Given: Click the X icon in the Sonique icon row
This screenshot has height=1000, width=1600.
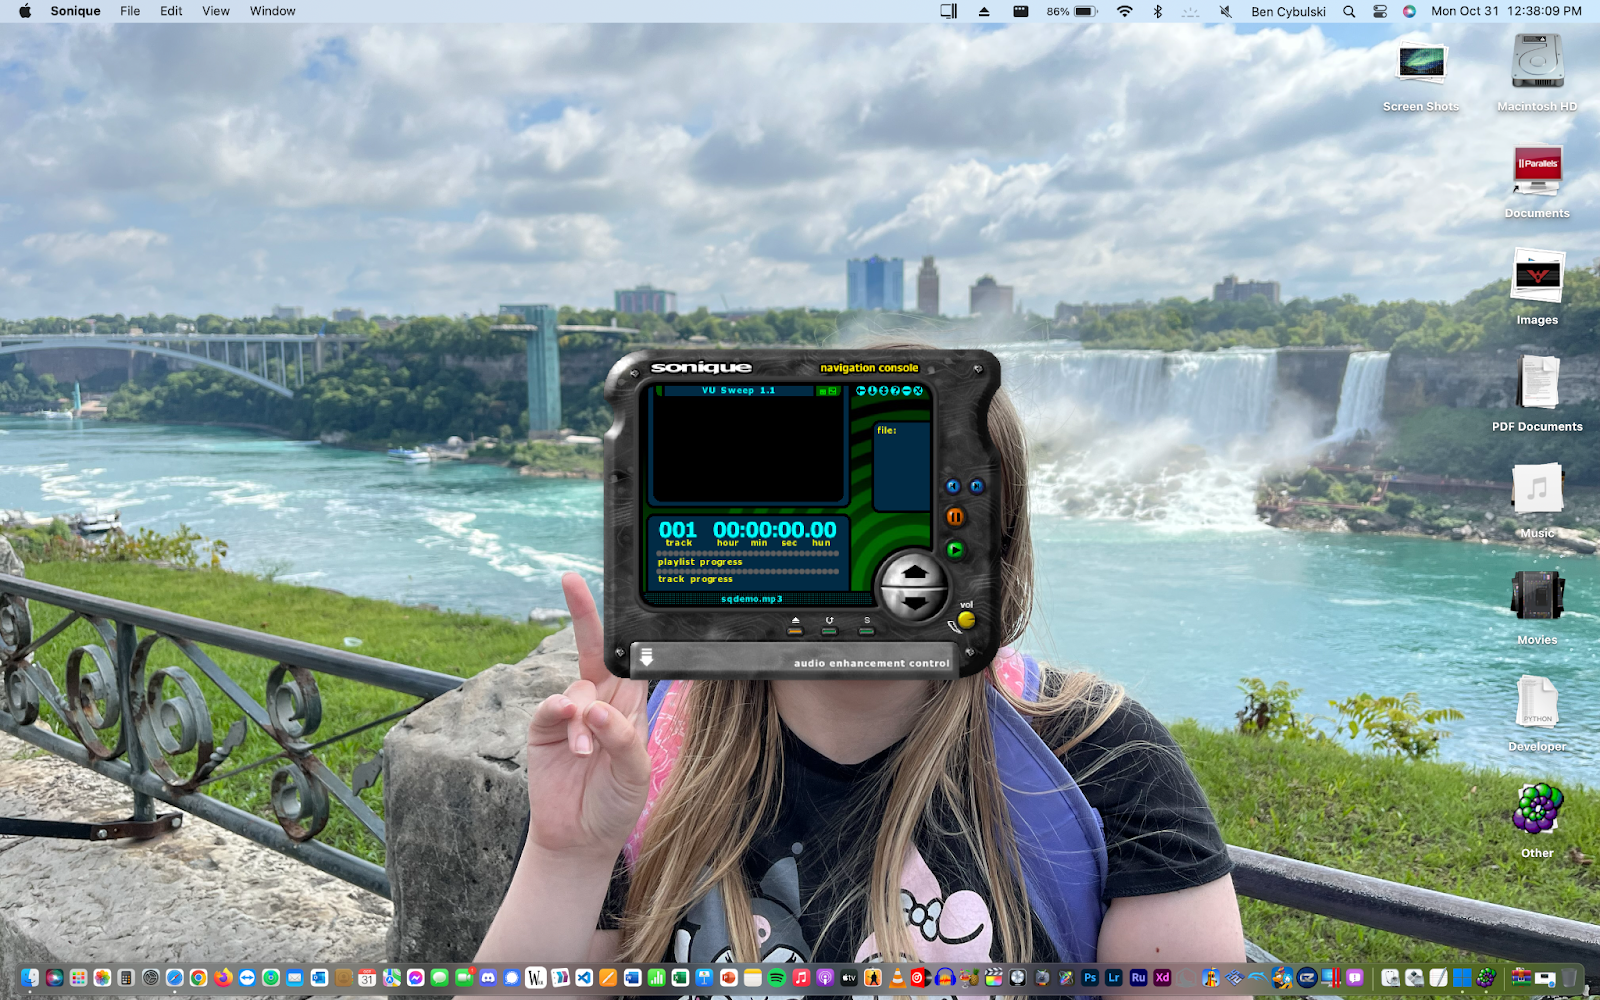Looking at the screenshot, I should (918, 391).
